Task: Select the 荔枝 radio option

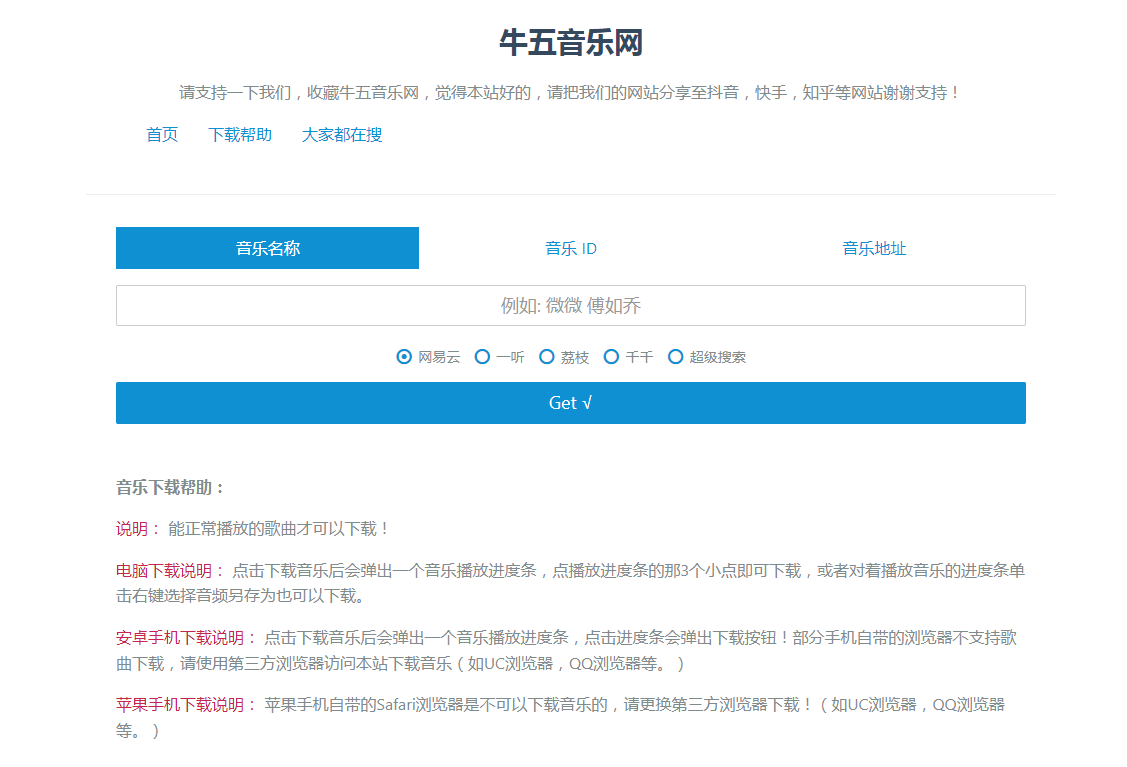Action: pos(547,356)
